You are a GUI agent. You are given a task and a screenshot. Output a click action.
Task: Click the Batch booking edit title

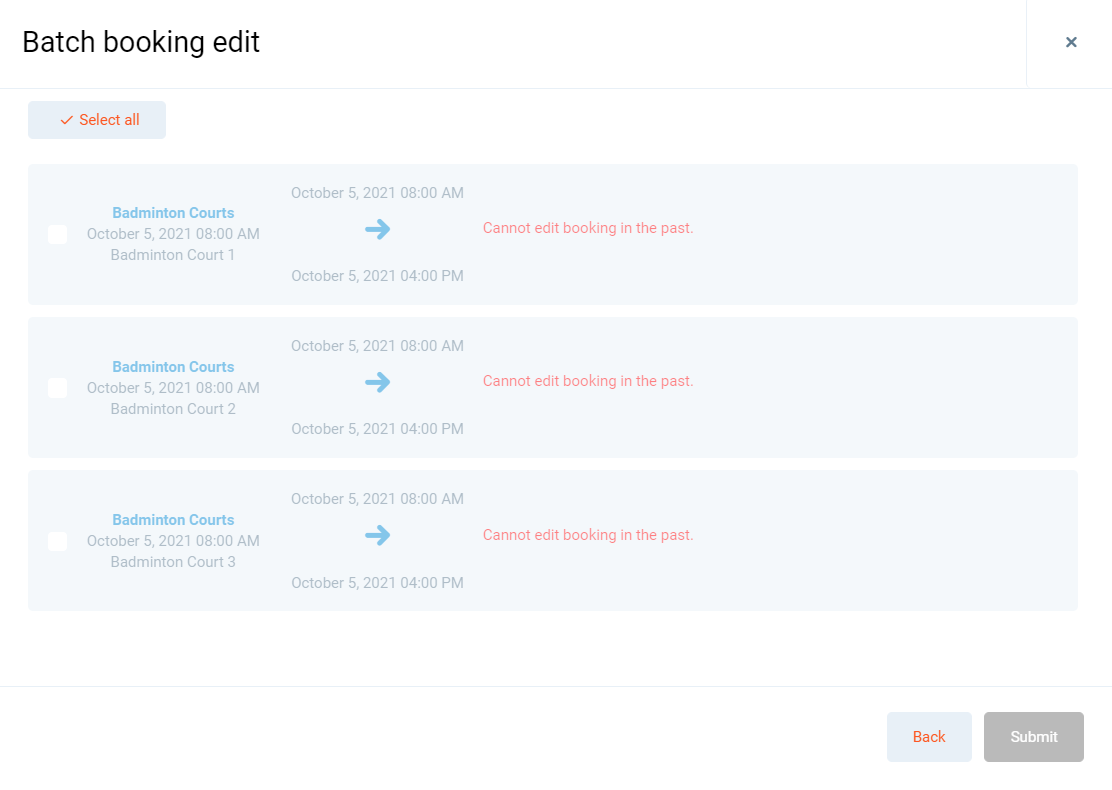pos(141,42)
